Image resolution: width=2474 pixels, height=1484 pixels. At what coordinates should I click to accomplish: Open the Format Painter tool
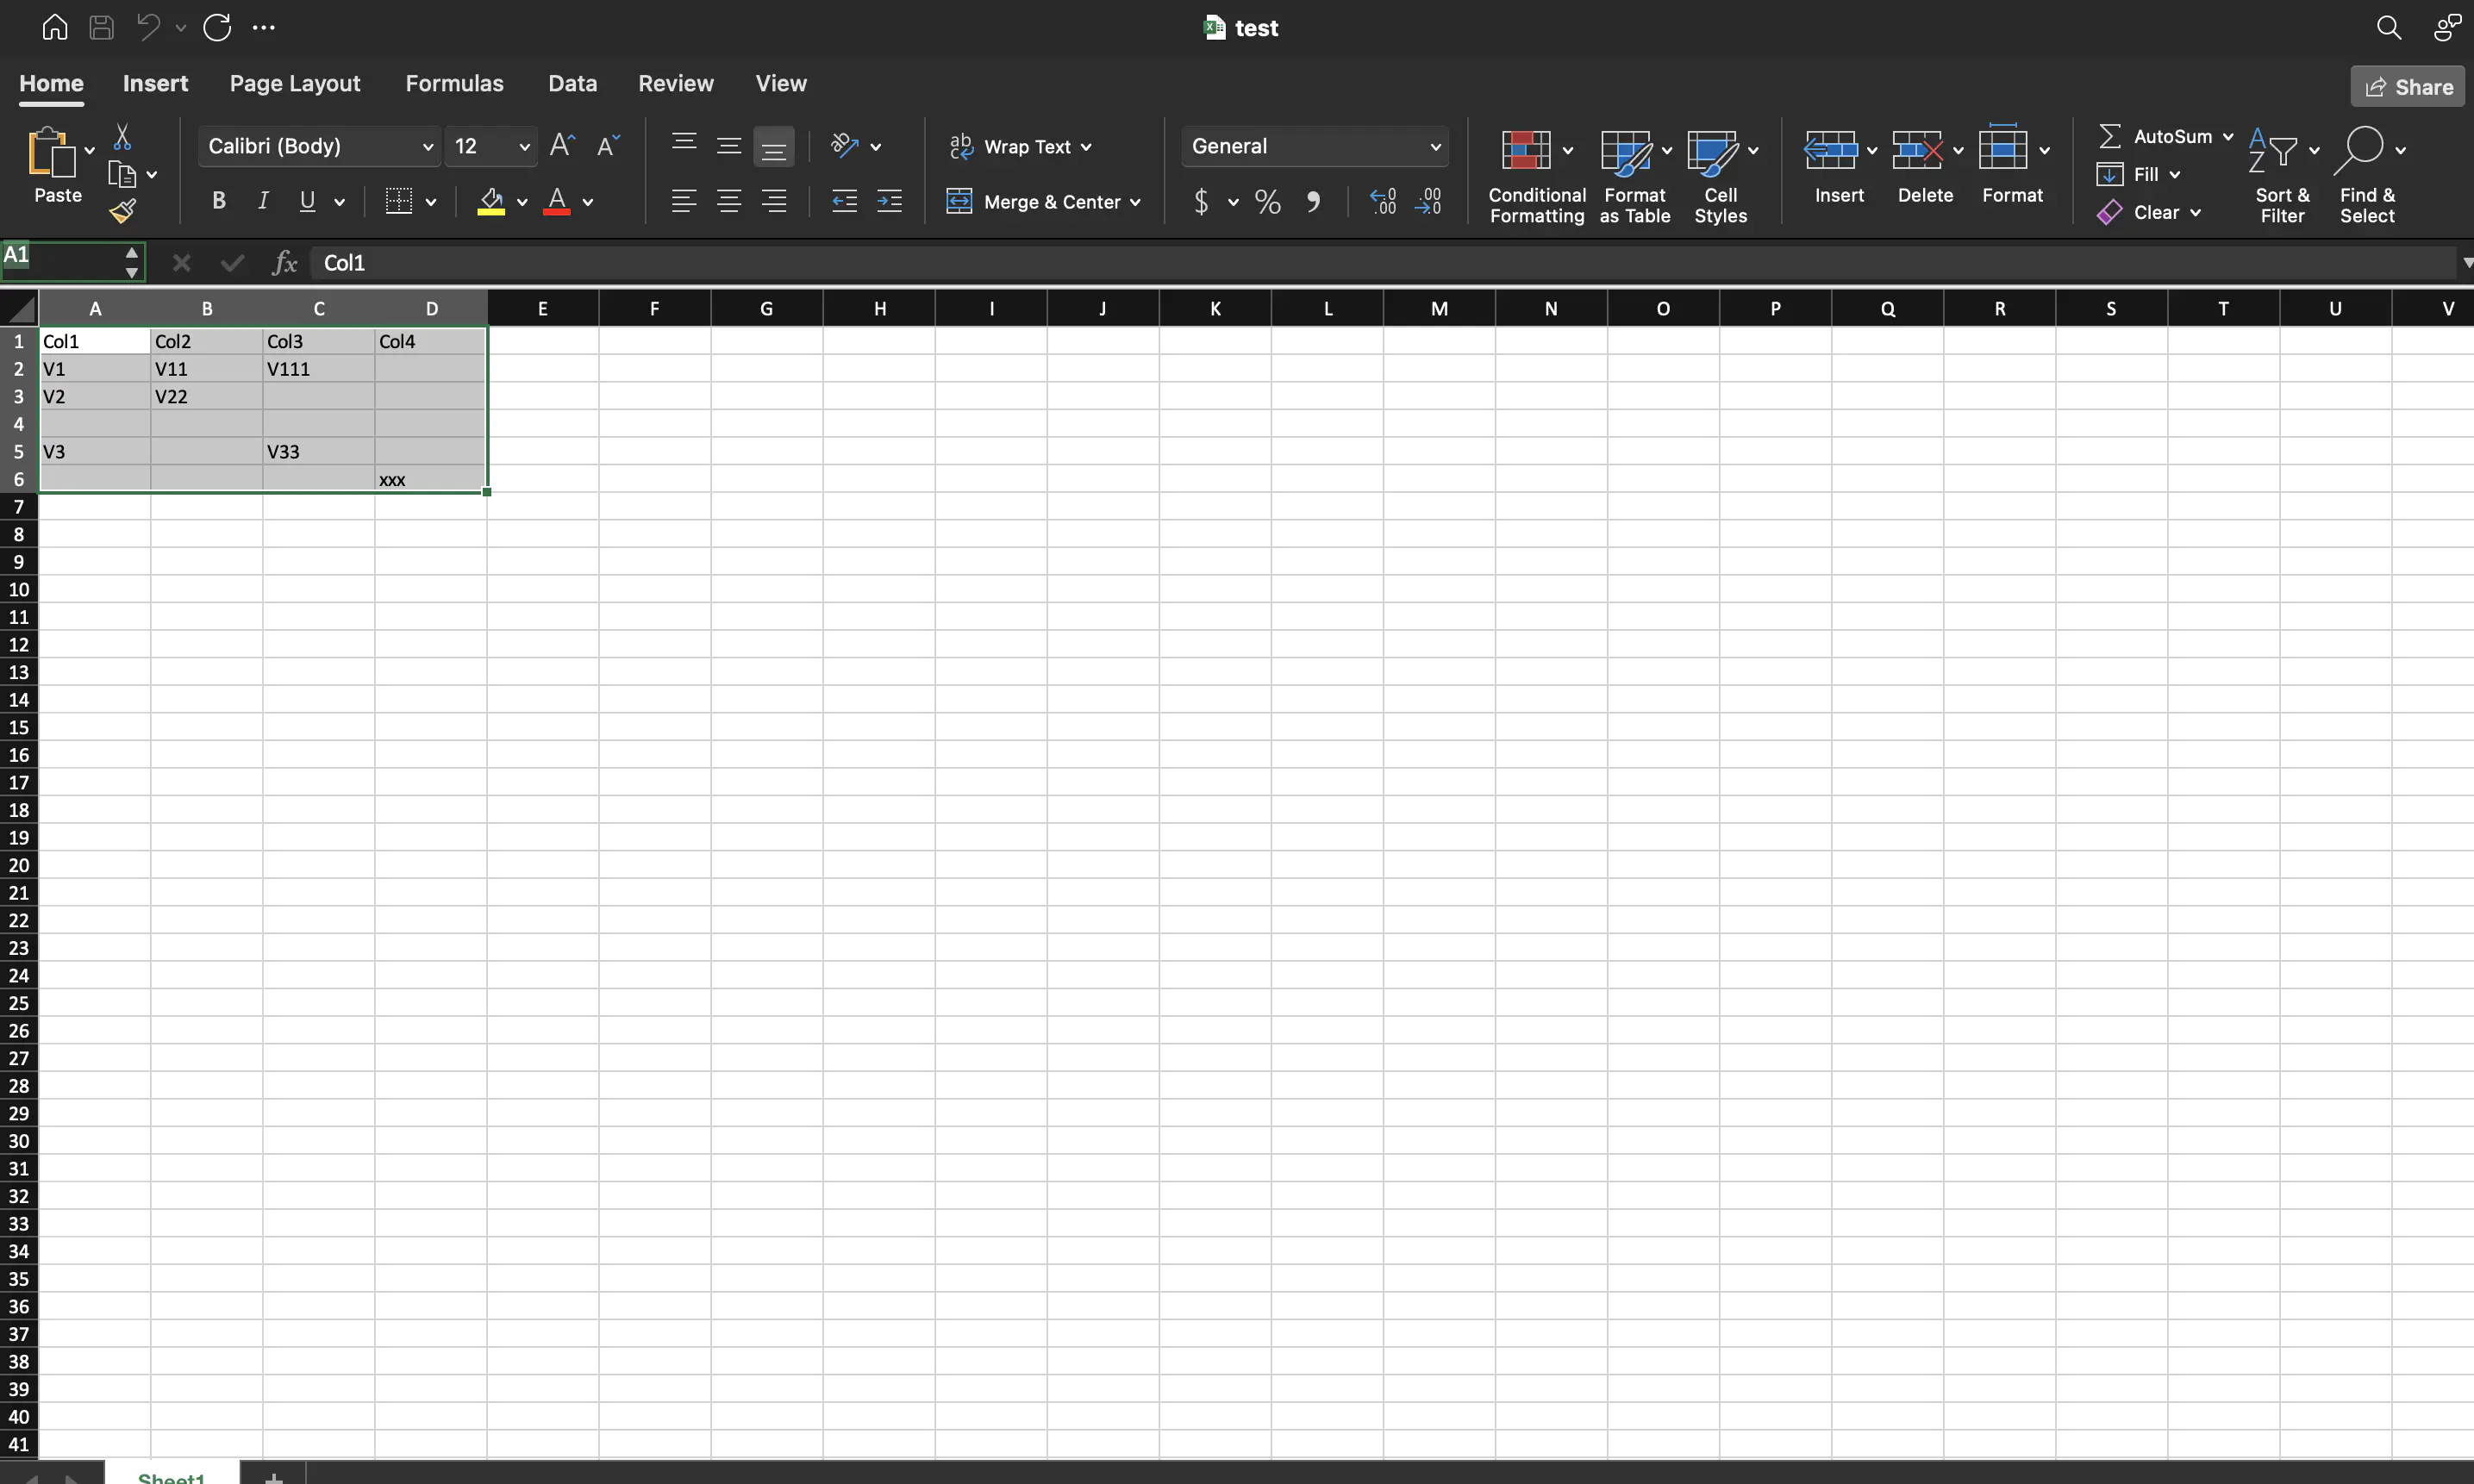pos(124,211)
